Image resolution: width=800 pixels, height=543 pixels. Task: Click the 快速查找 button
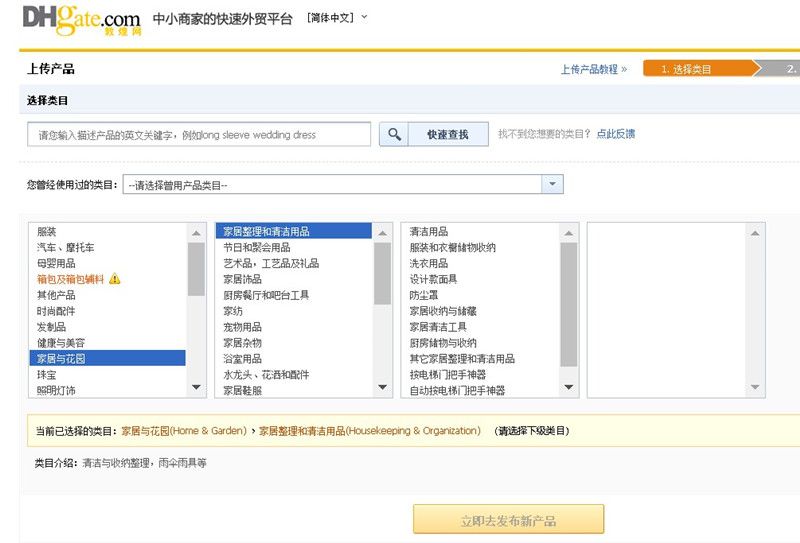[x=447, y=134]
